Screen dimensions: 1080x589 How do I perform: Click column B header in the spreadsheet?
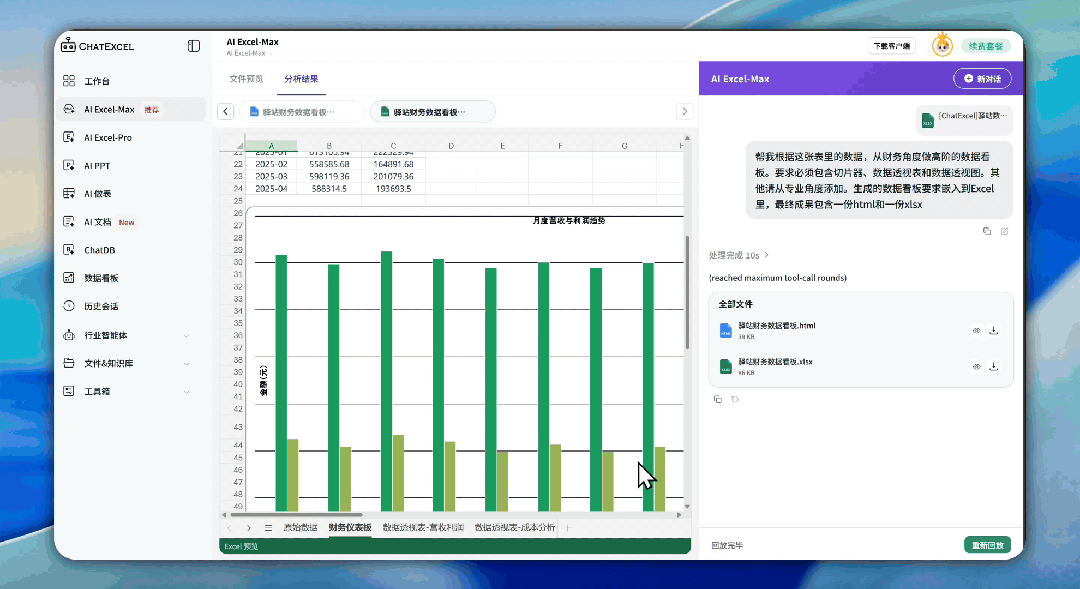[x=329, y=146]
